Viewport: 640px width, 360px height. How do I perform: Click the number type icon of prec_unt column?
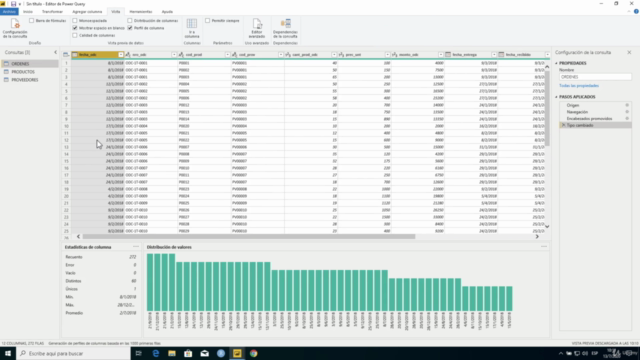pyautogui.click(x=341, y=54)
